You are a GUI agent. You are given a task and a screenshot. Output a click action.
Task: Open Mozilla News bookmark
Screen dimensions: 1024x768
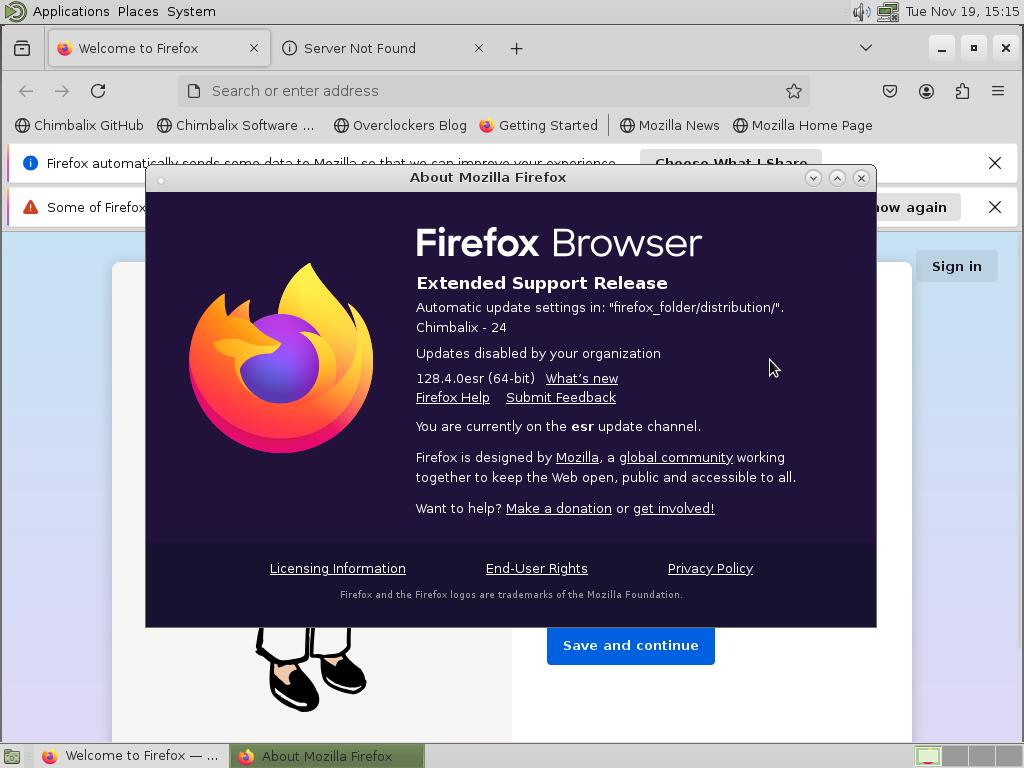tap(669, 125)
